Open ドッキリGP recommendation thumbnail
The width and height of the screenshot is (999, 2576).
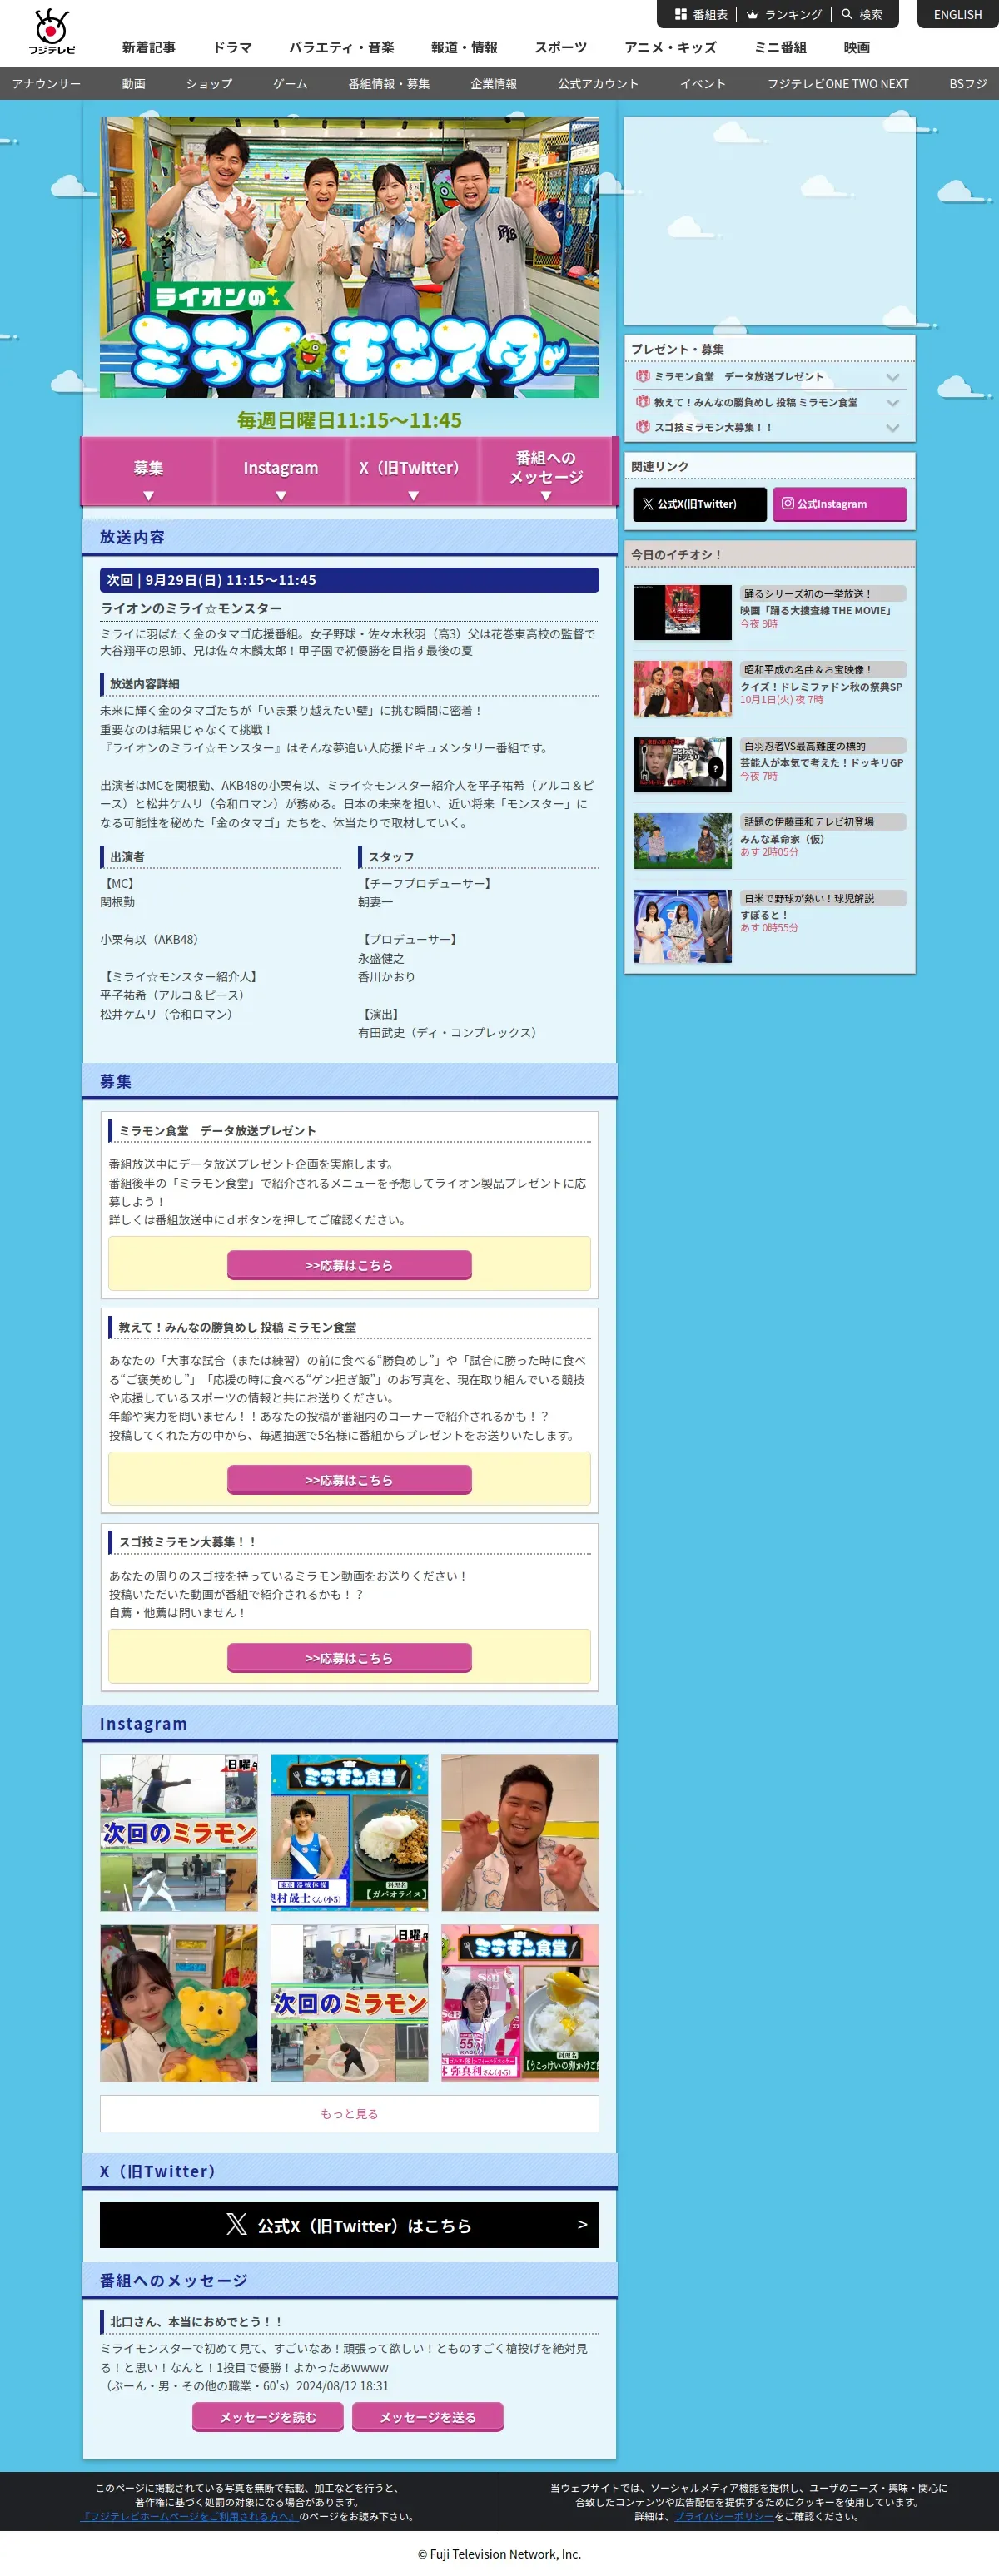point(682,764)
